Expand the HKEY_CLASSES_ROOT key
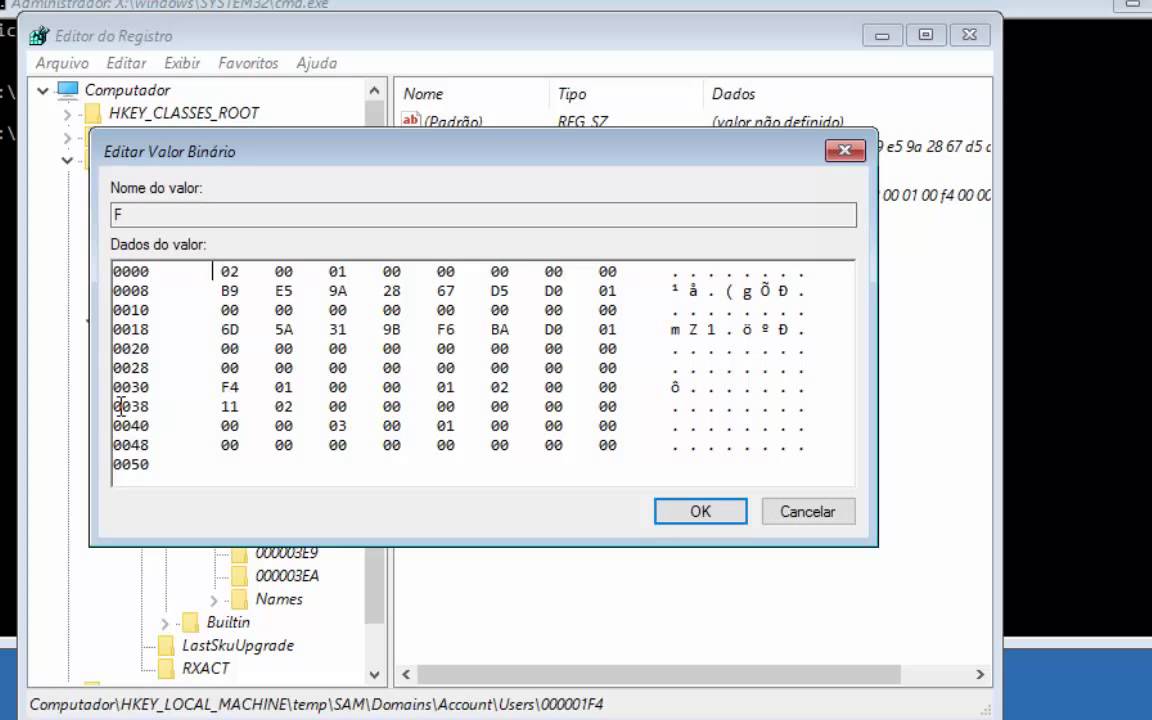1152x720 pixels. tap(68, 114)
